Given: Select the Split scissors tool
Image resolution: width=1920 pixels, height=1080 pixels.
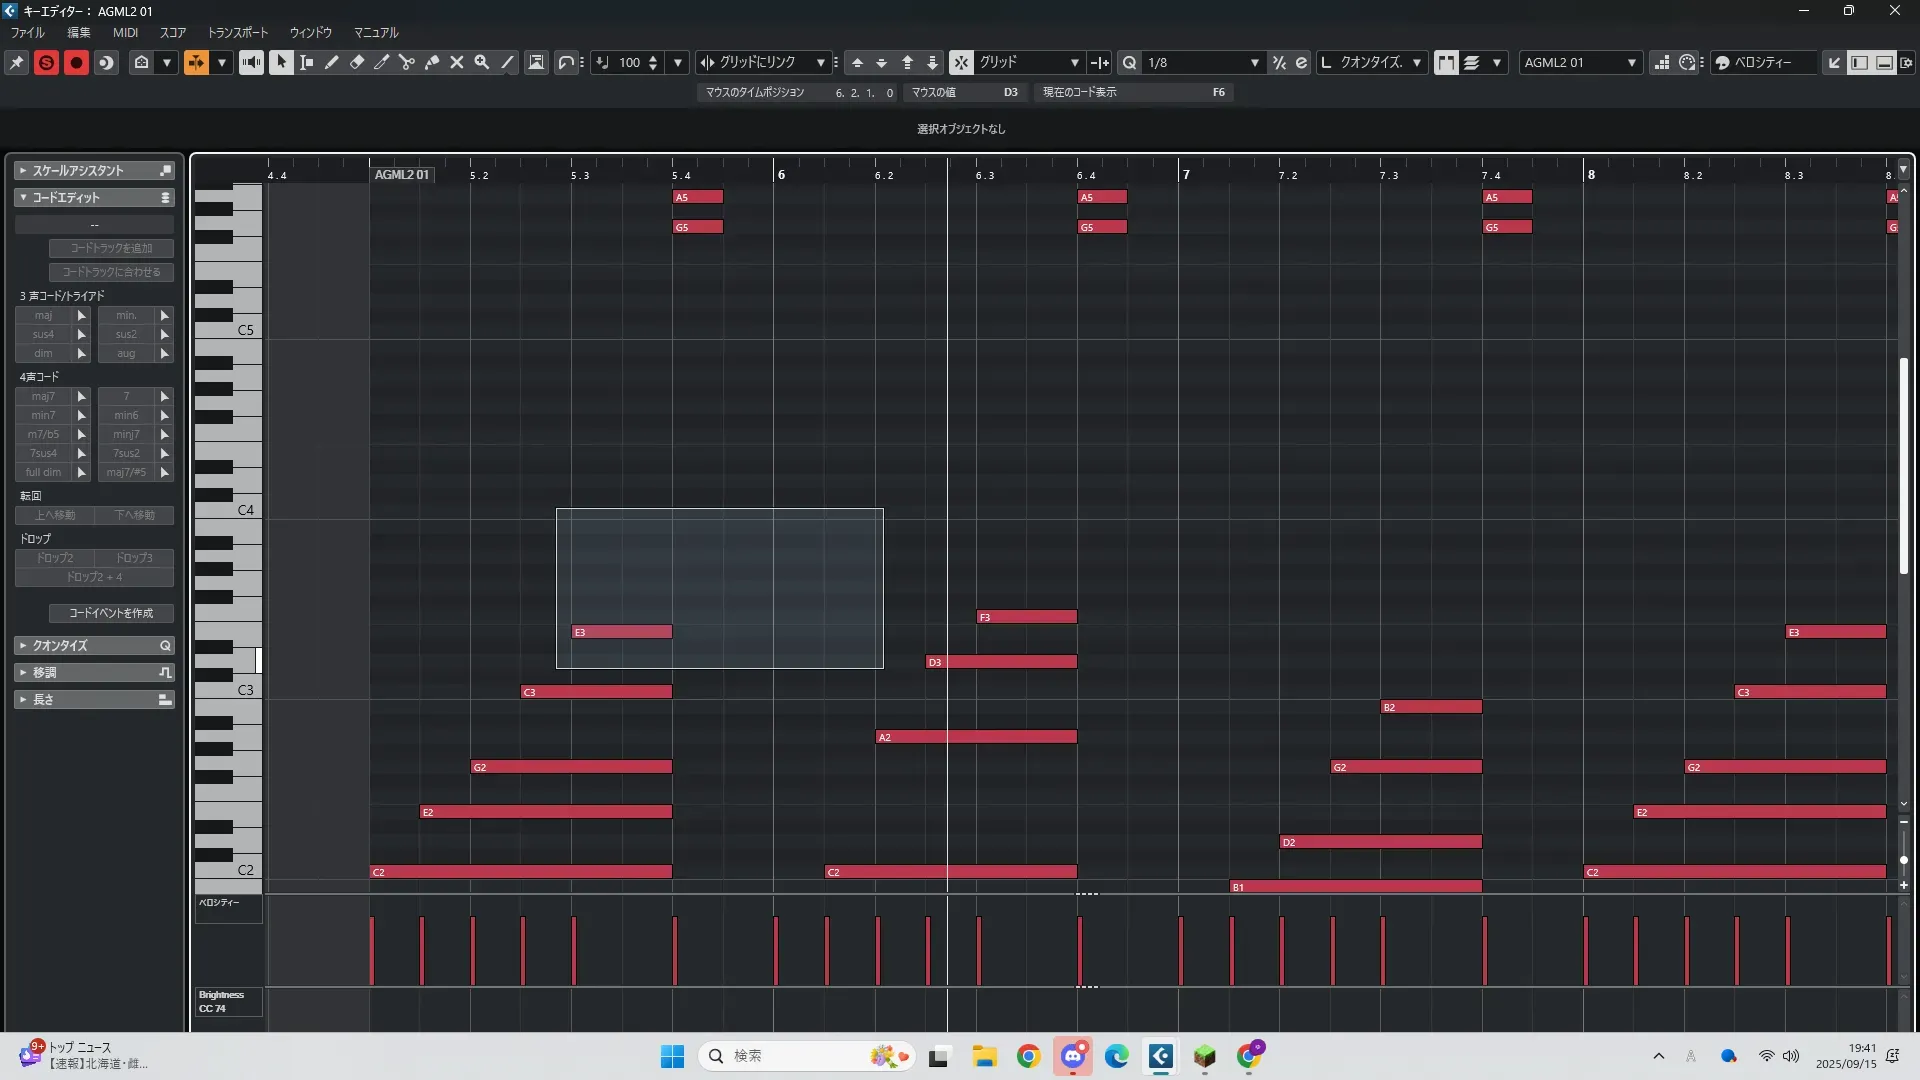Looking at the screenshot, I should coord(406,62).
